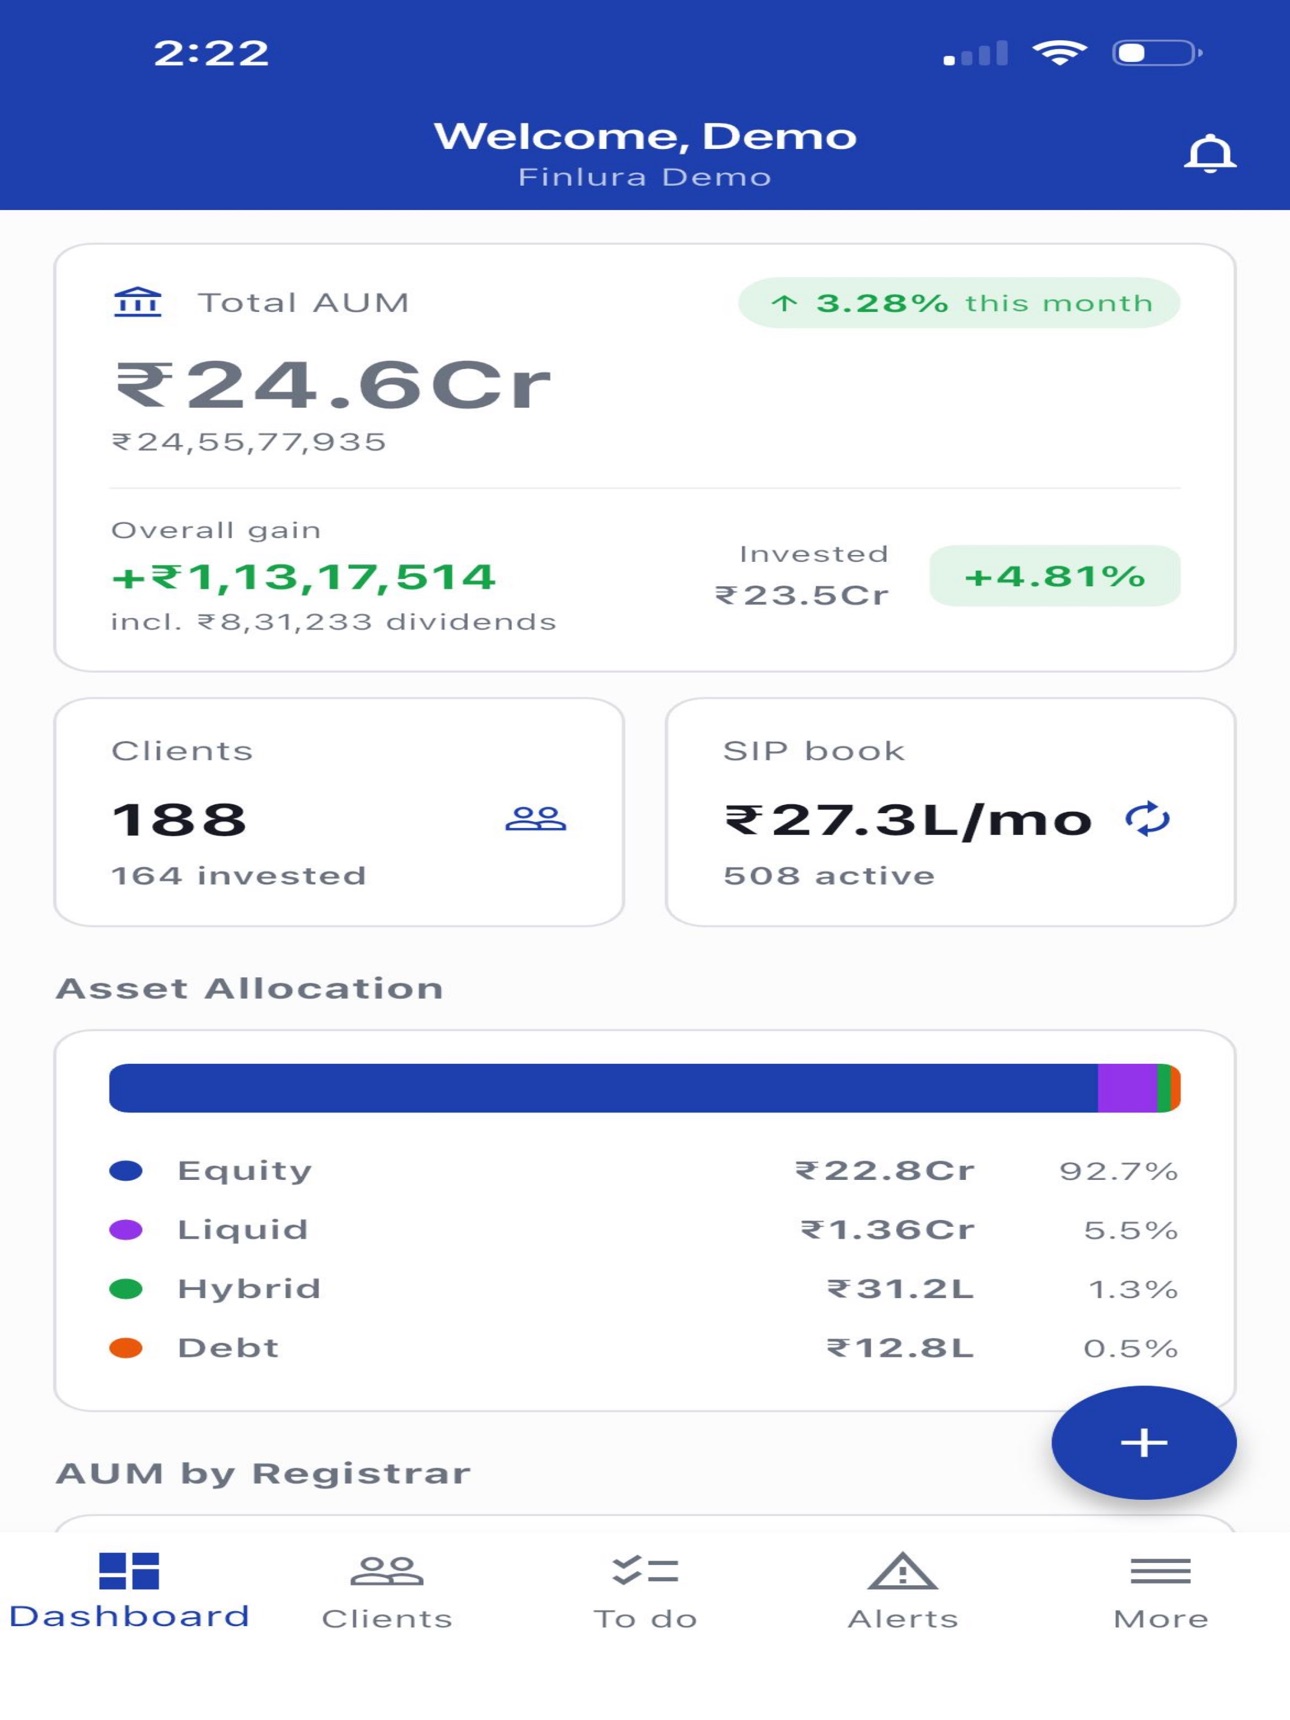Tap the green Hybrid legend dot

click(x=126, y=1289)
